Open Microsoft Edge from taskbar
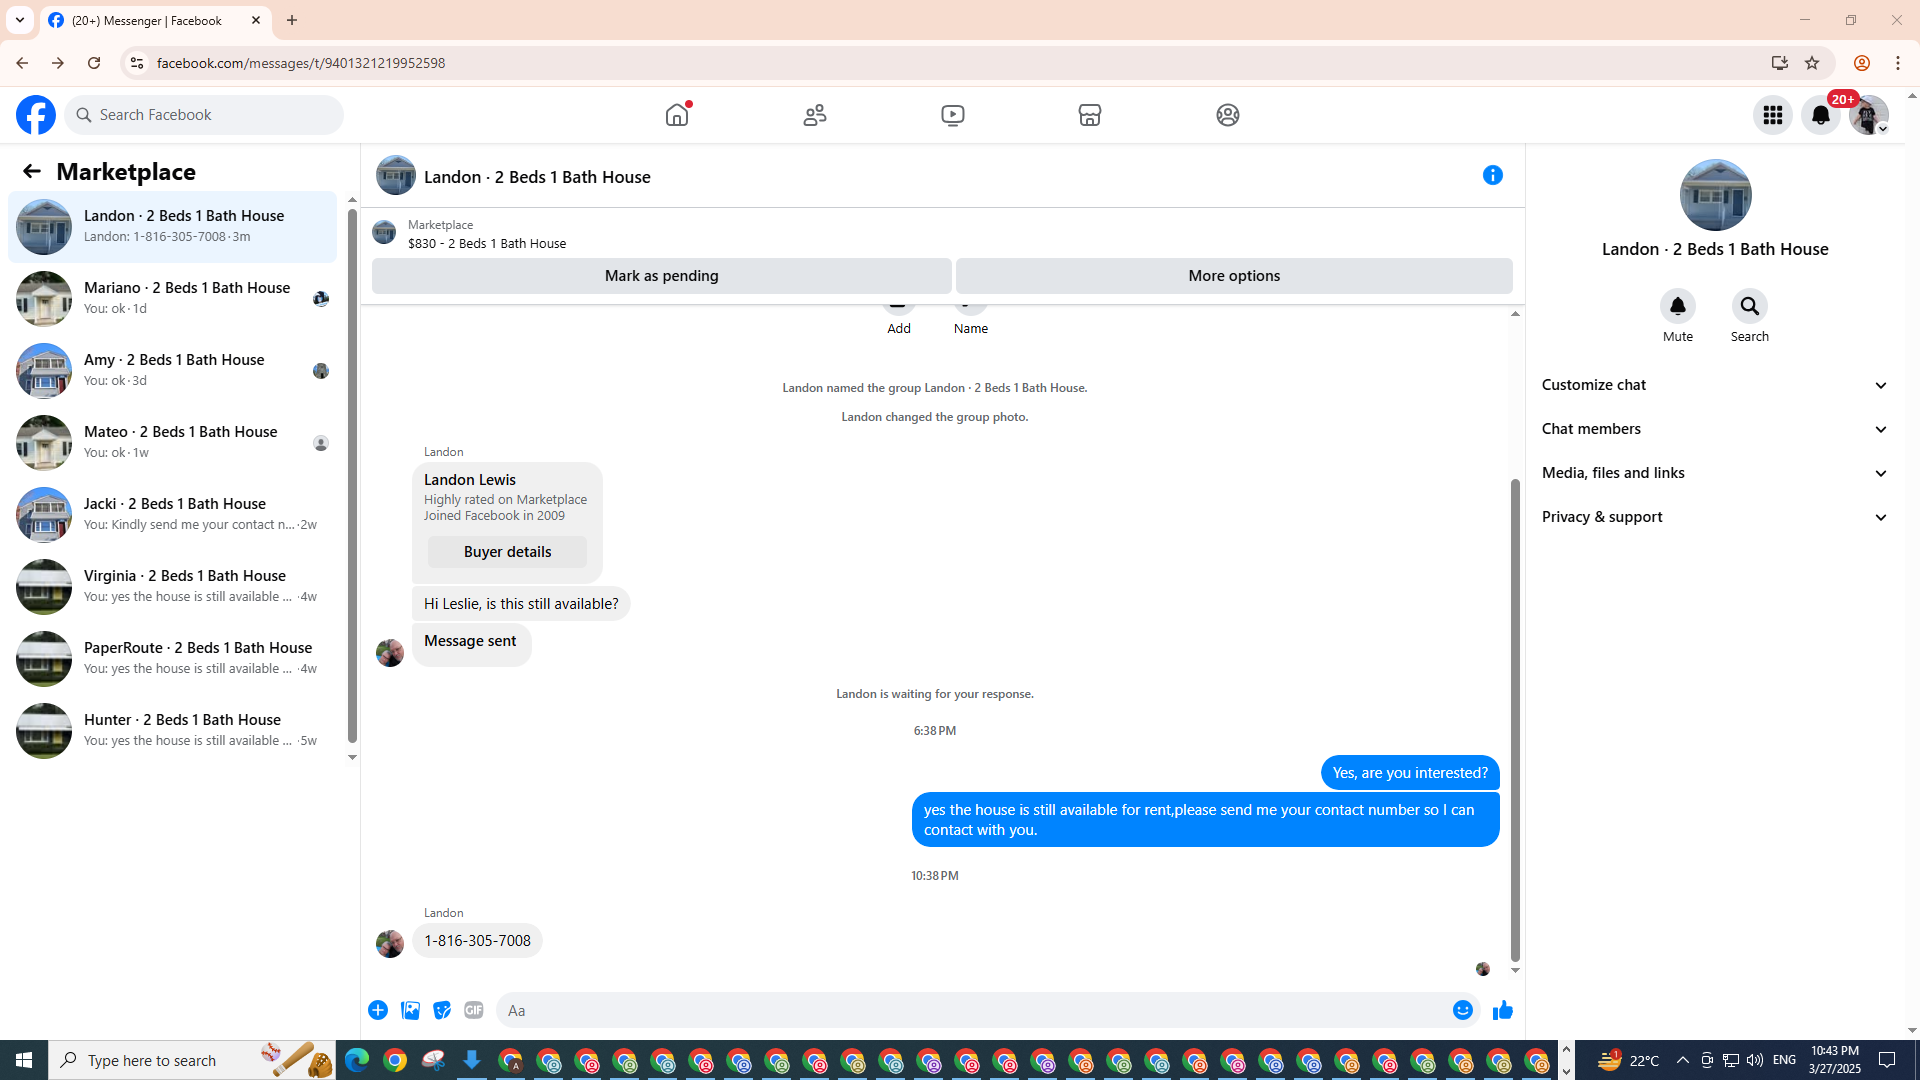Image resolution: width=1920 pixels, height=1080 pixels. pyautogui.click(x=357, y=1060)
